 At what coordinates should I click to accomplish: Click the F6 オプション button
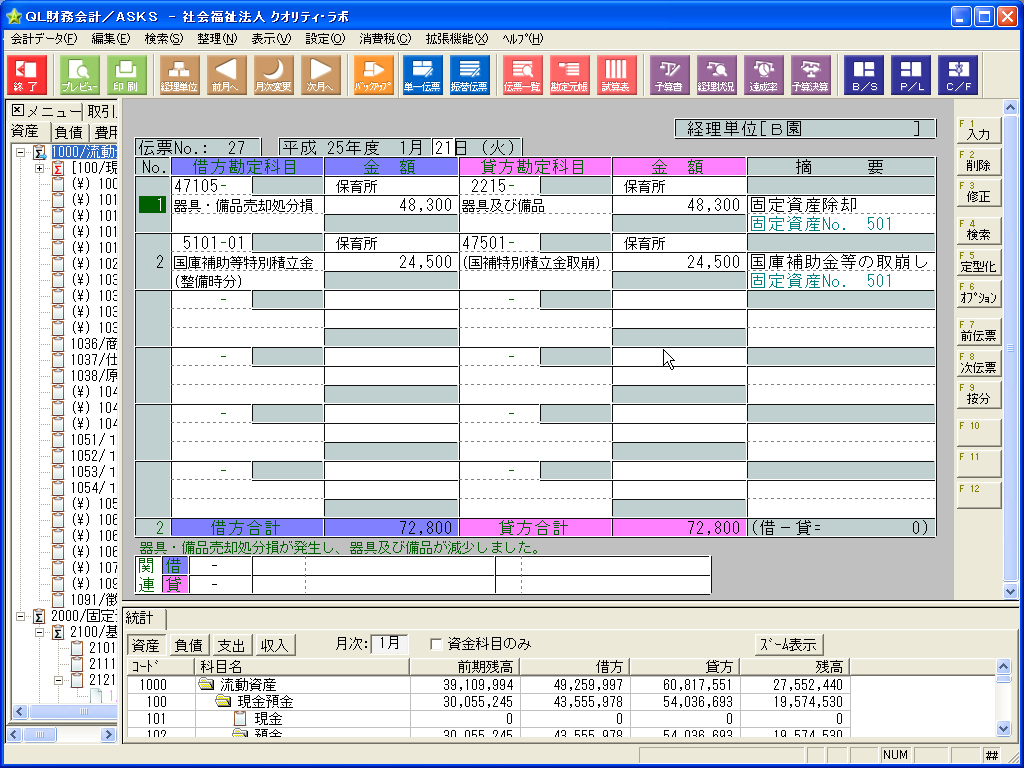(x=978, y=294)
